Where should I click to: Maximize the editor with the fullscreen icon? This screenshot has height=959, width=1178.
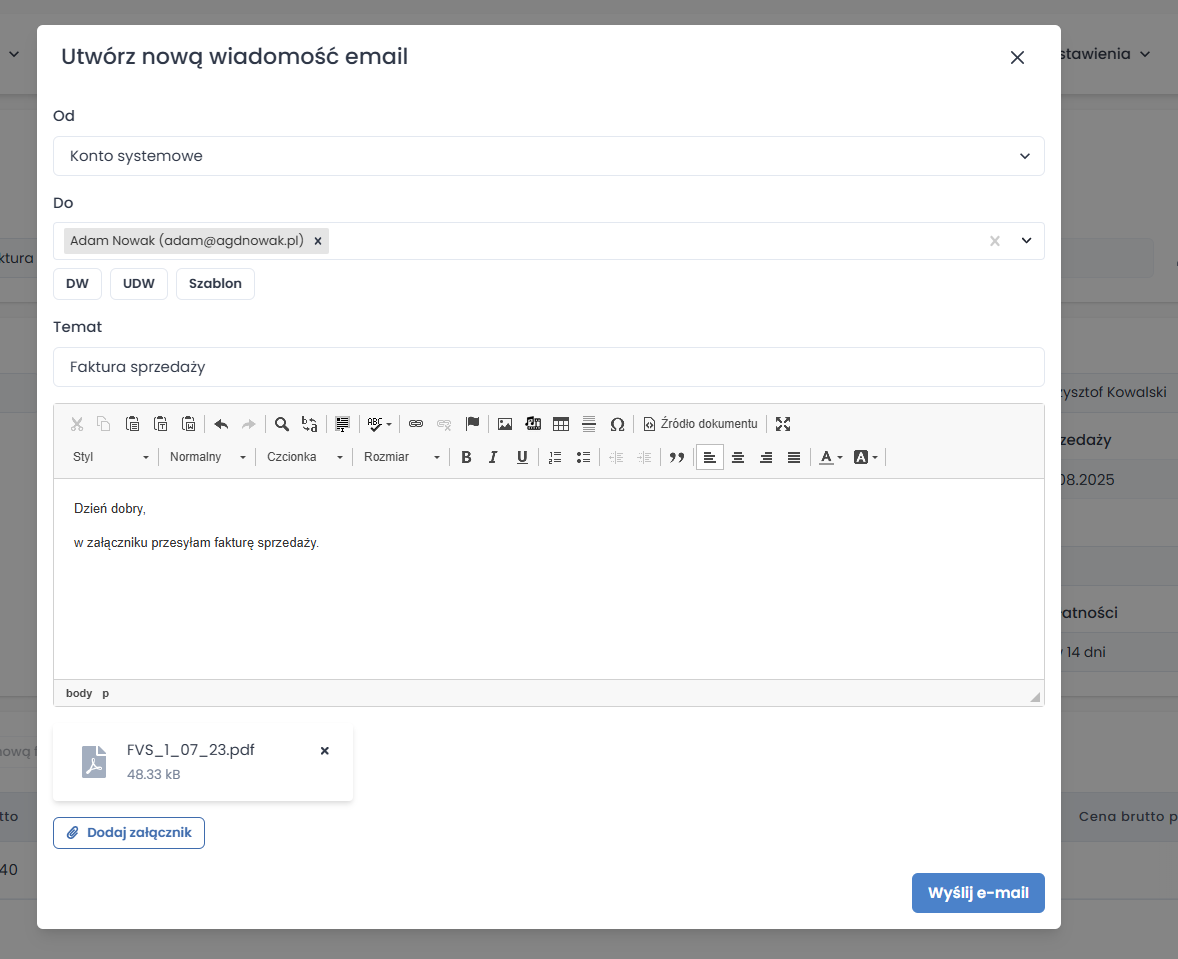tap(783, 424)
